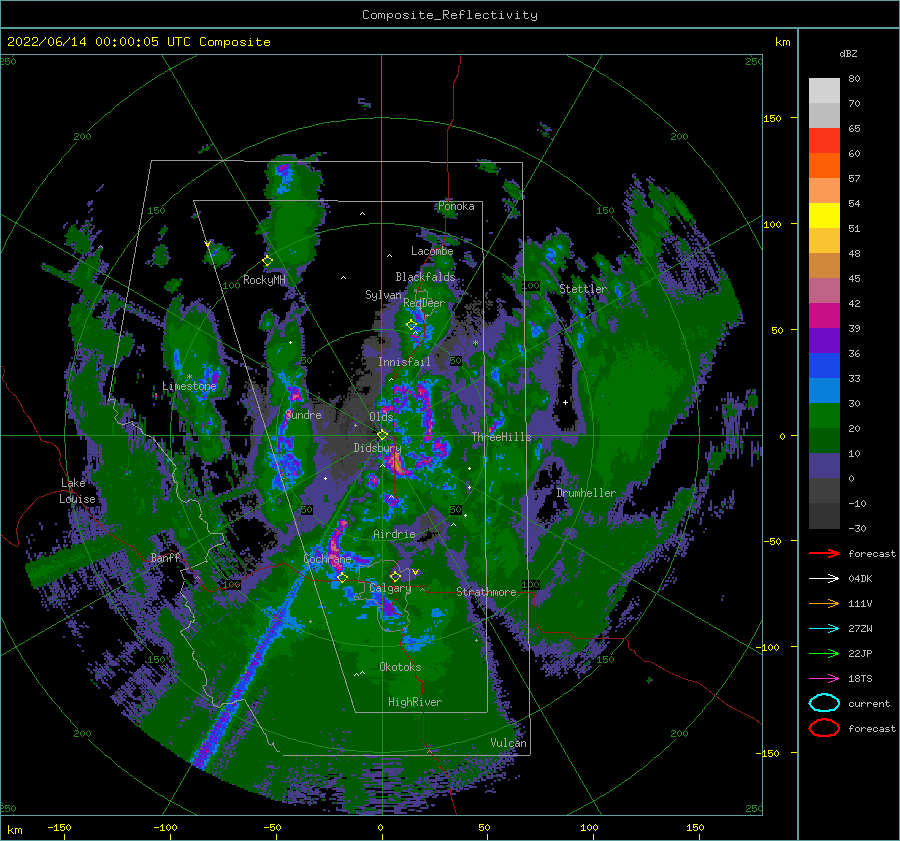The width and height of the screenshot is (900, 841).
Task: Click the red forecast arrow legend icon
Action: (824, 553)
